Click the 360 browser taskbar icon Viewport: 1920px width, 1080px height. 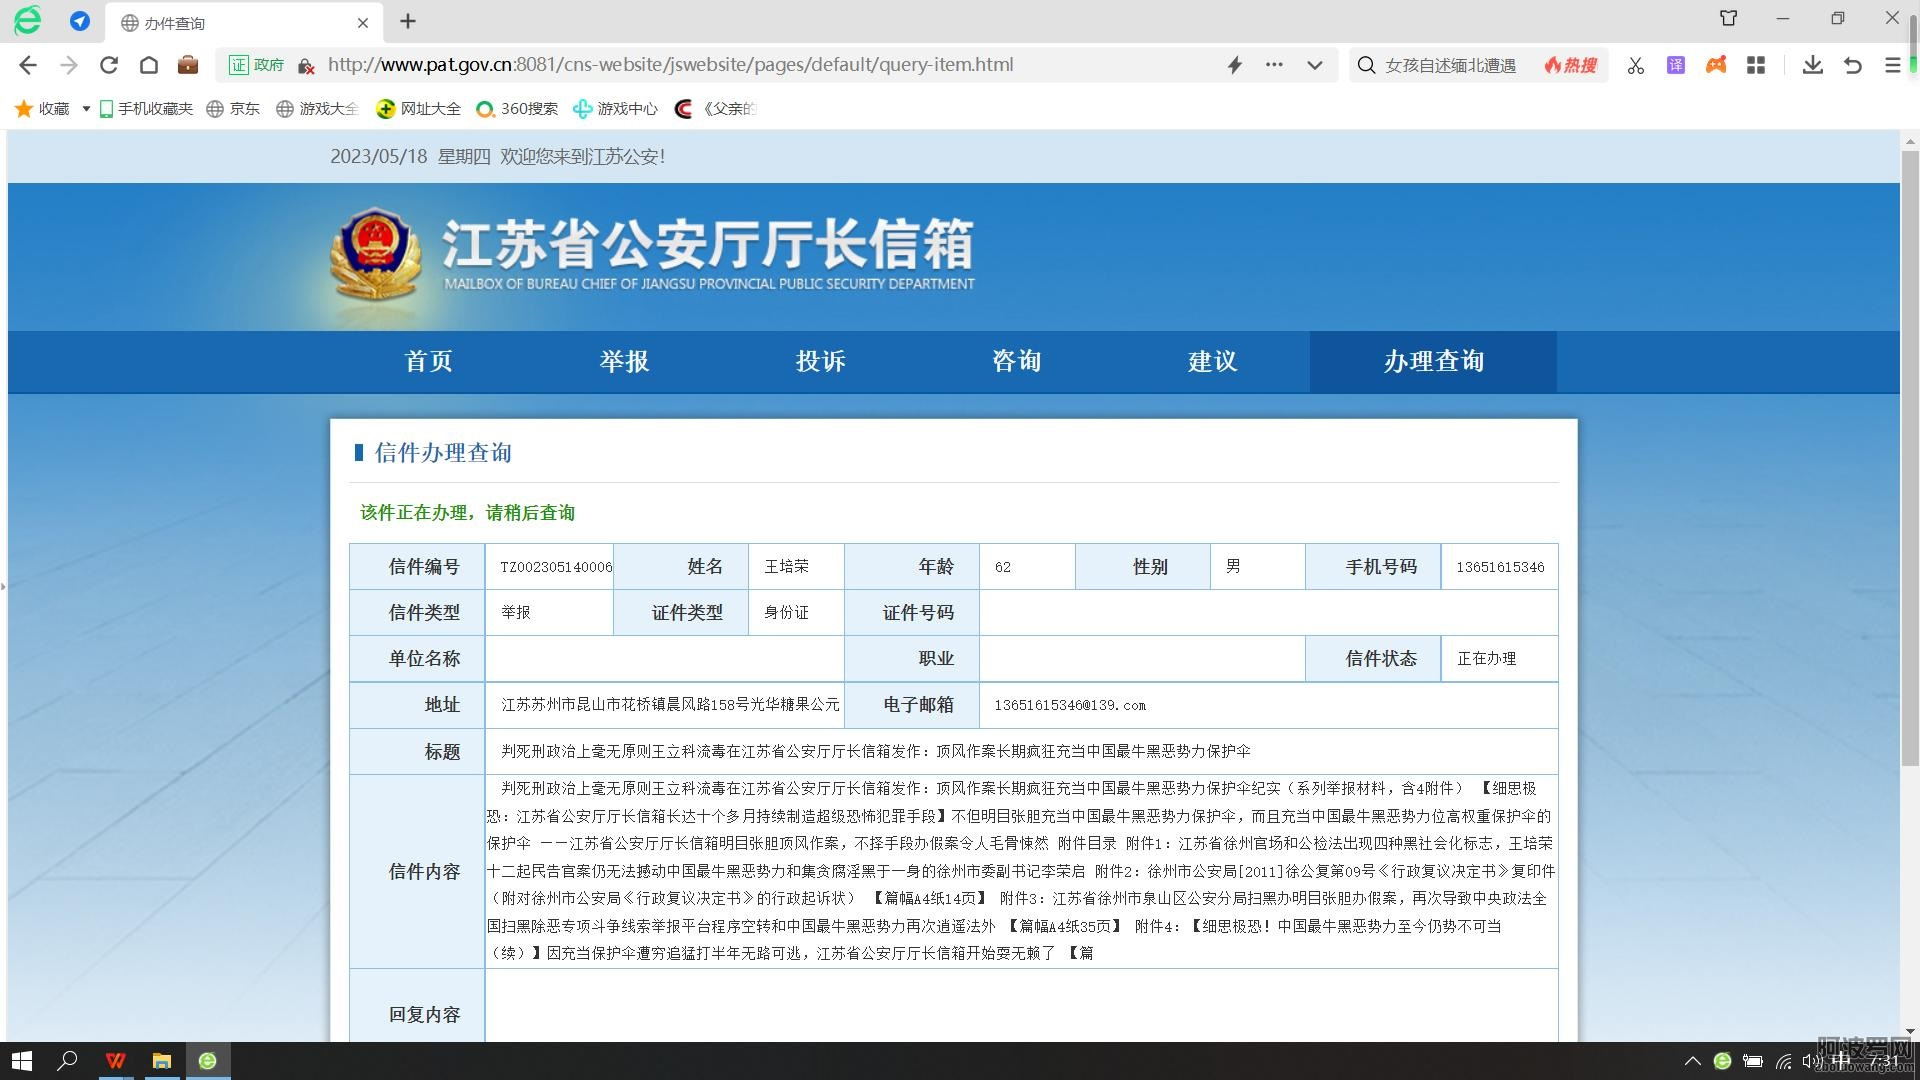207,1061
